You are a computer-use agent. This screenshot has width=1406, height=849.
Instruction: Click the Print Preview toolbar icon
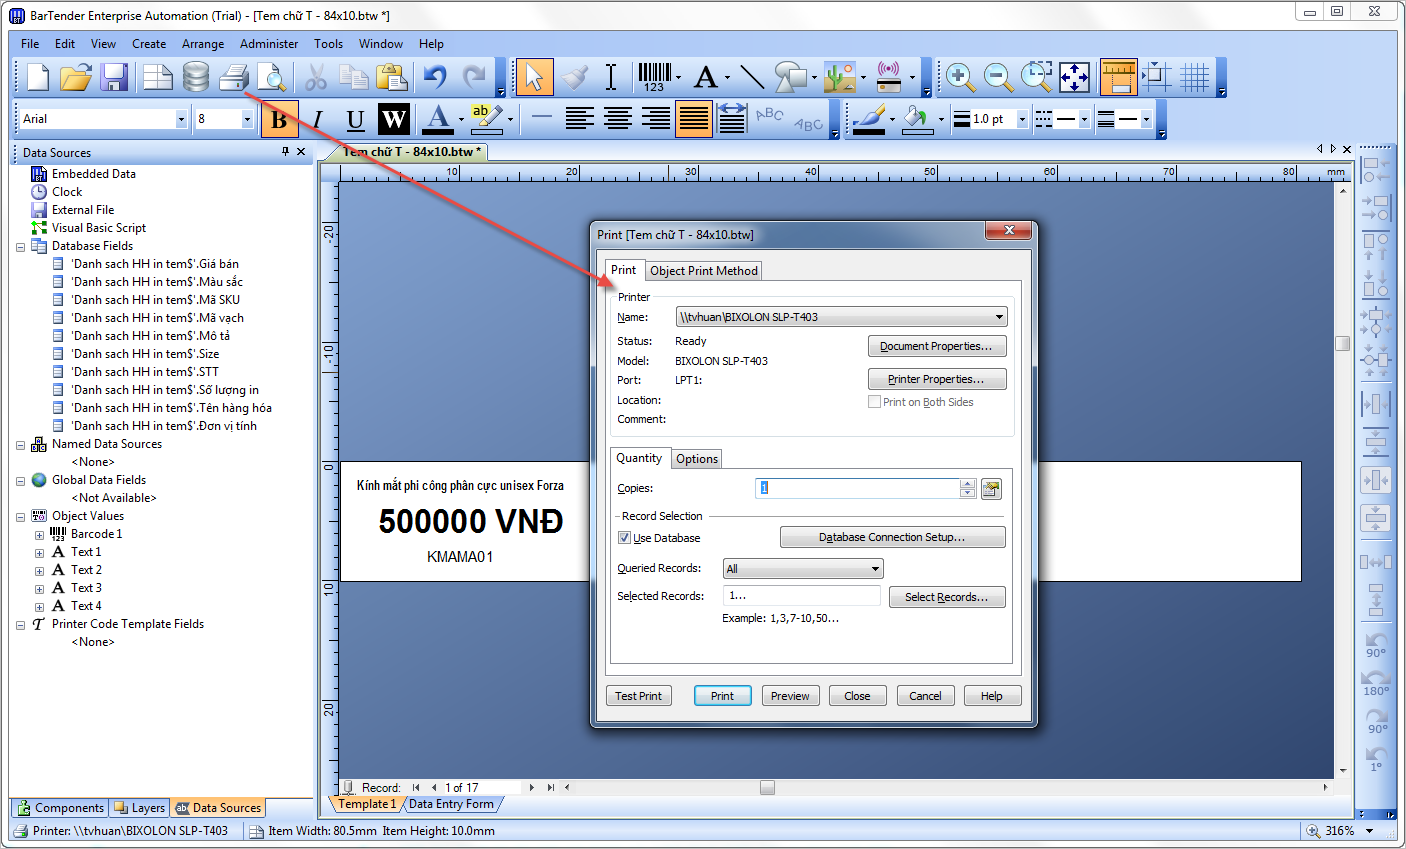(x=271, y=77)
